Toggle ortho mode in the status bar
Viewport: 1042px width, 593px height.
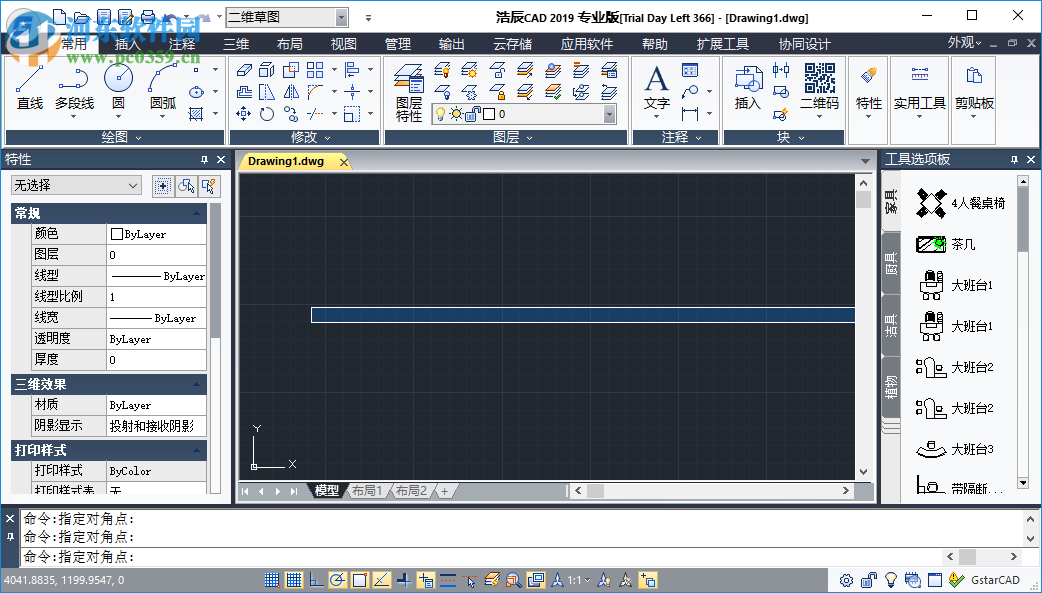pos(315,579)
